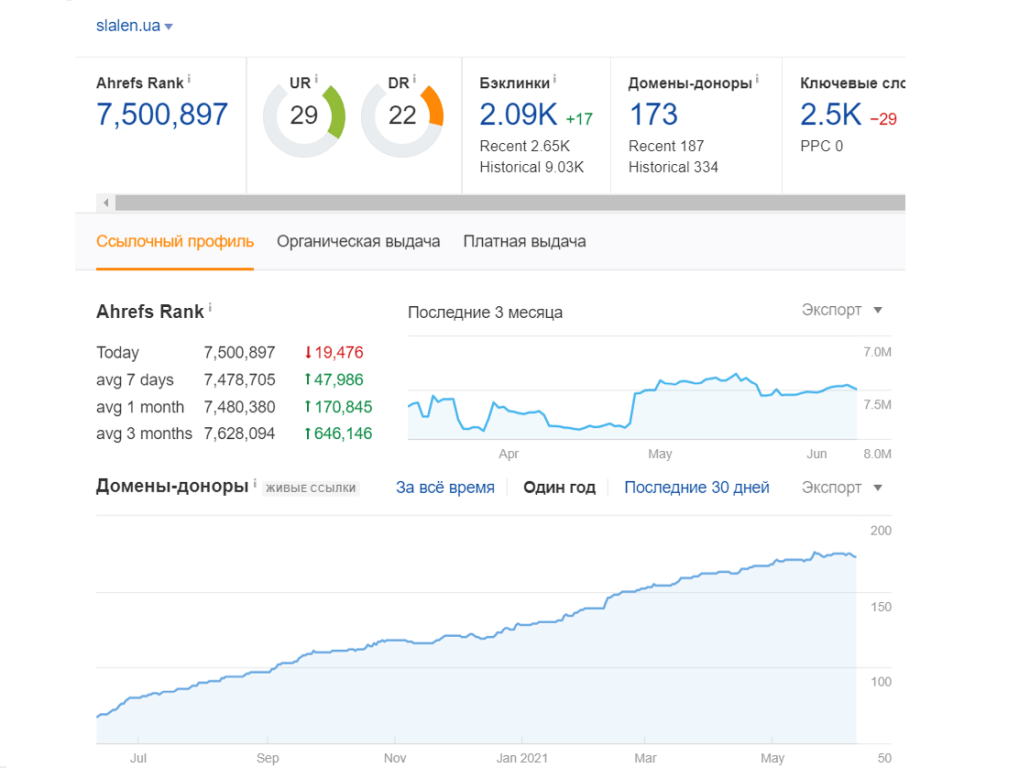Click the живые ссылки badge

point(311,488)
